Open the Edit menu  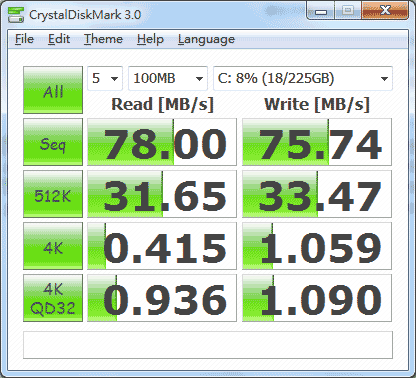59,39
